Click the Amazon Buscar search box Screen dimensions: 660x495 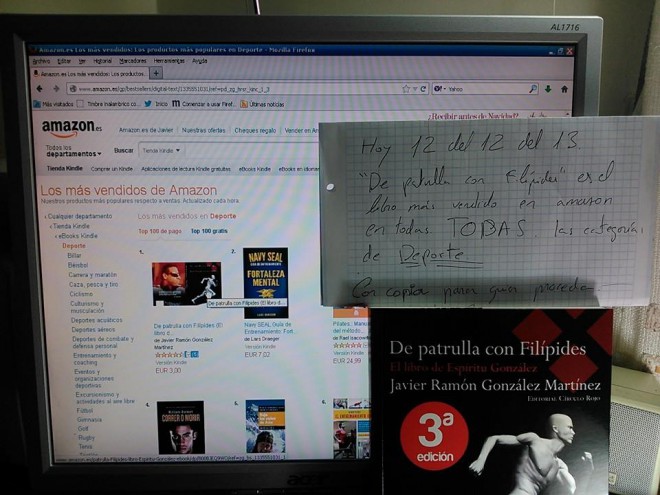(x=250, y=150)
